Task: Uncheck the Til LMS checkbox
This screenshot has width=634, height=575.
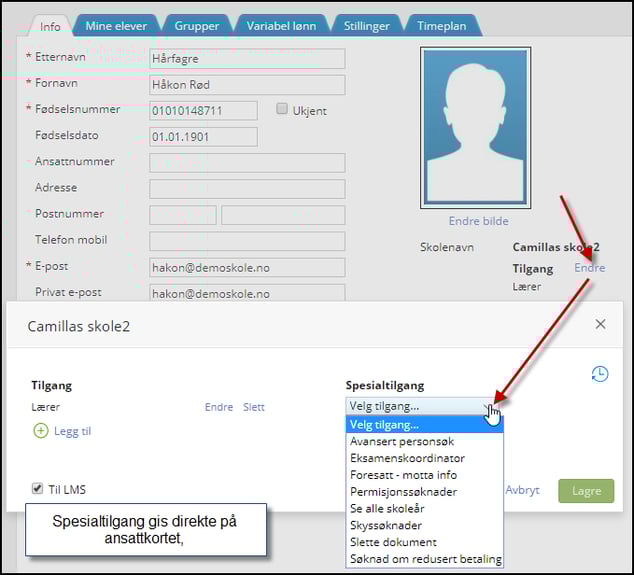Action: (37, 489)
